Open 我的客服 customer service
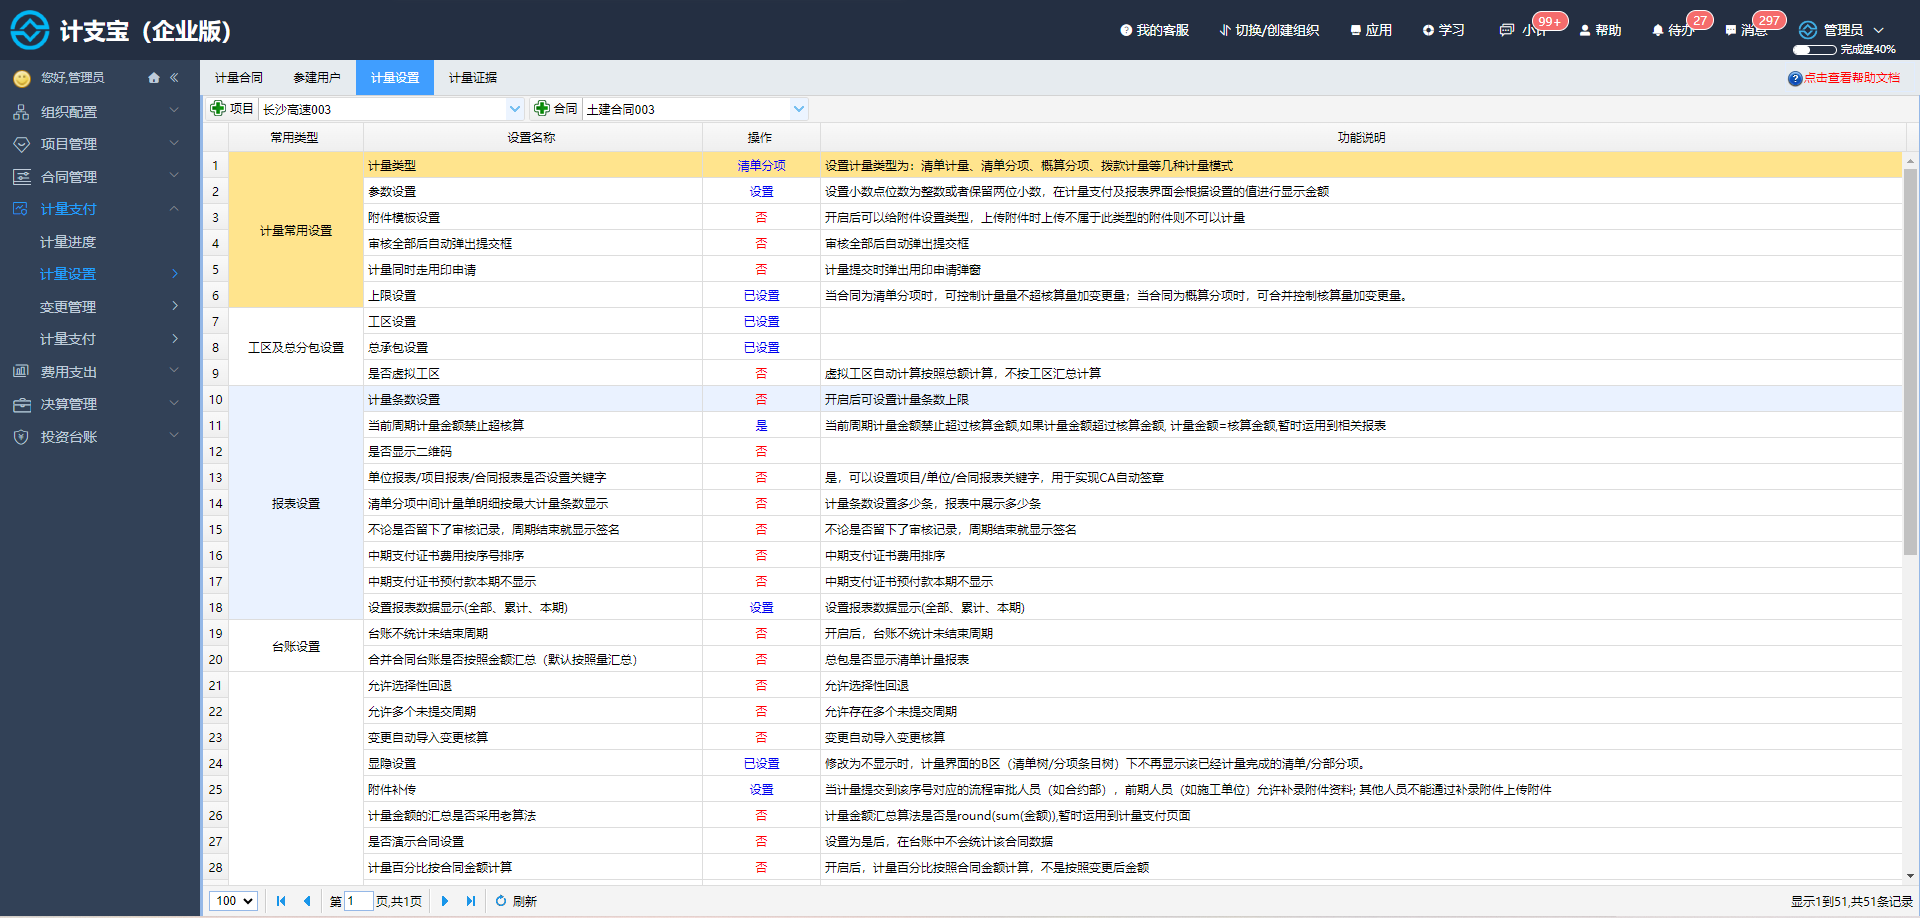 click(x=1155, y=30)
